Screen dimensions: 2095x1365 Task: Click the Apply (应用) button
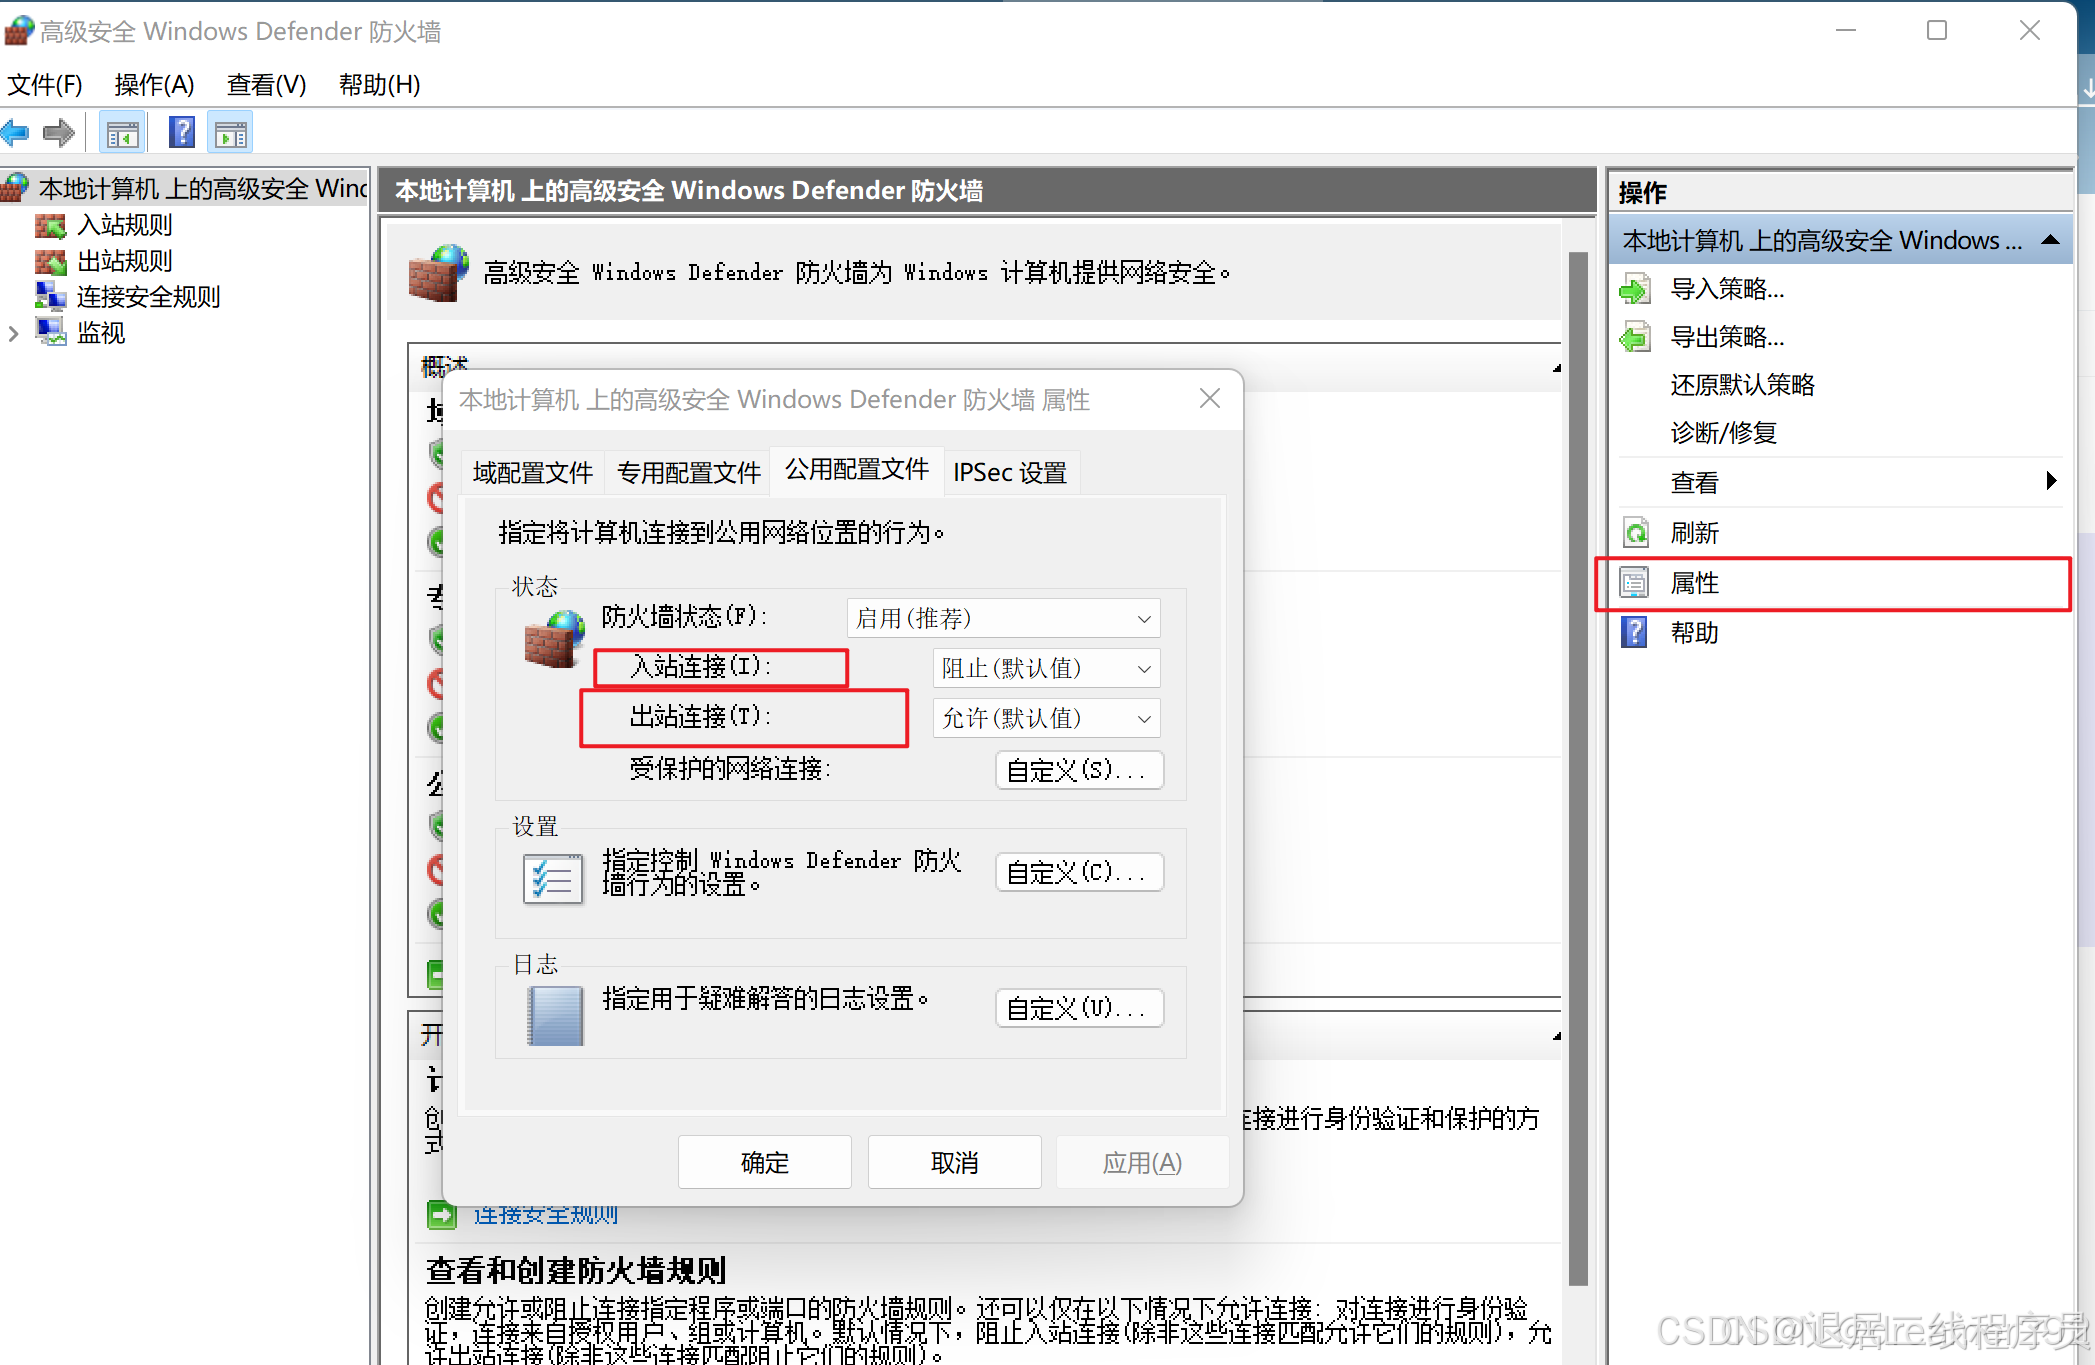[x=1142, y=1162]
